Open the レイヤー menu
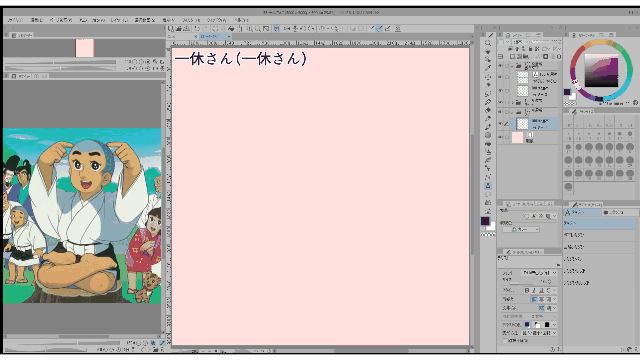 tap(119, 20)
